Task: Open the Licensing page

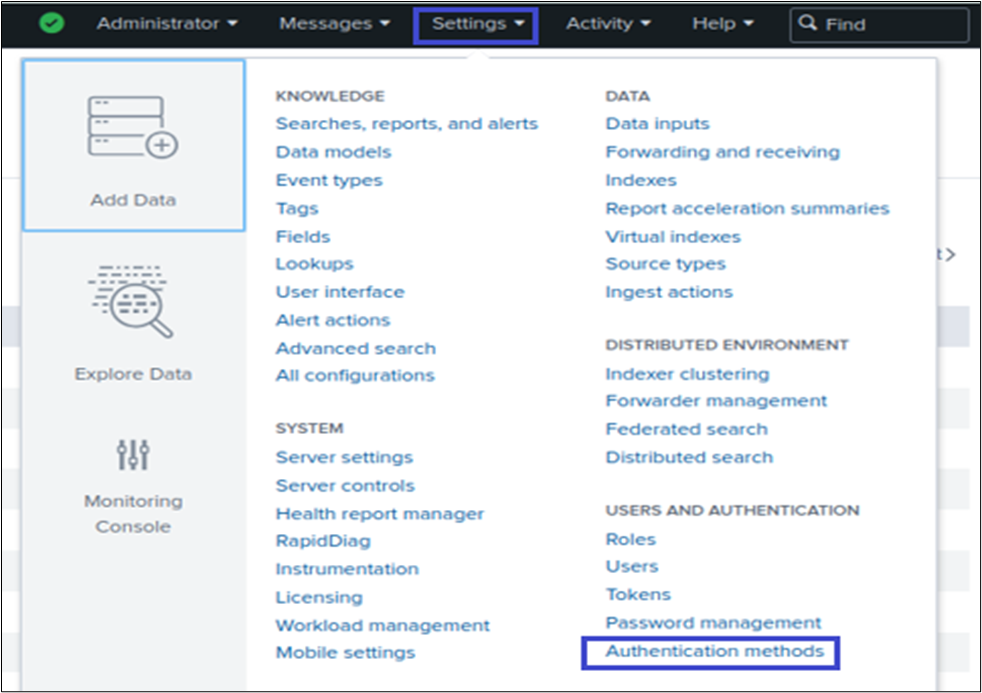Action: click(x=319, y=597)
